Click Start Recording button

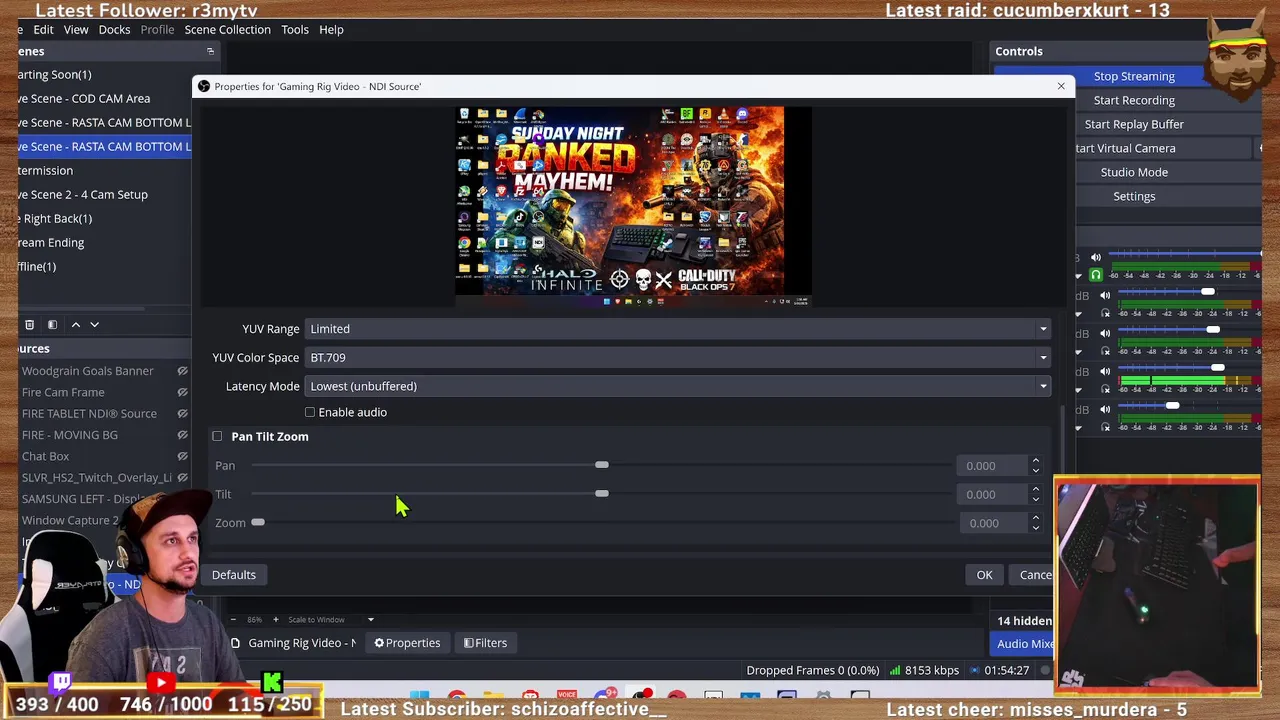tap(1134, 100)
